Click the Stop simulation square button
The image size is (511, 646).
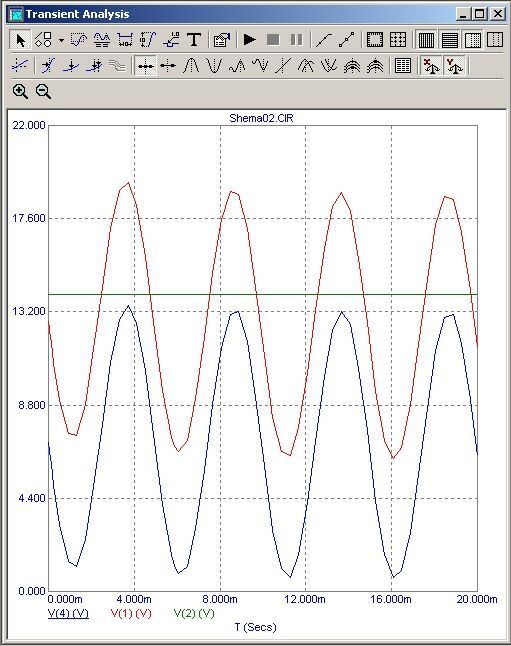273,40
